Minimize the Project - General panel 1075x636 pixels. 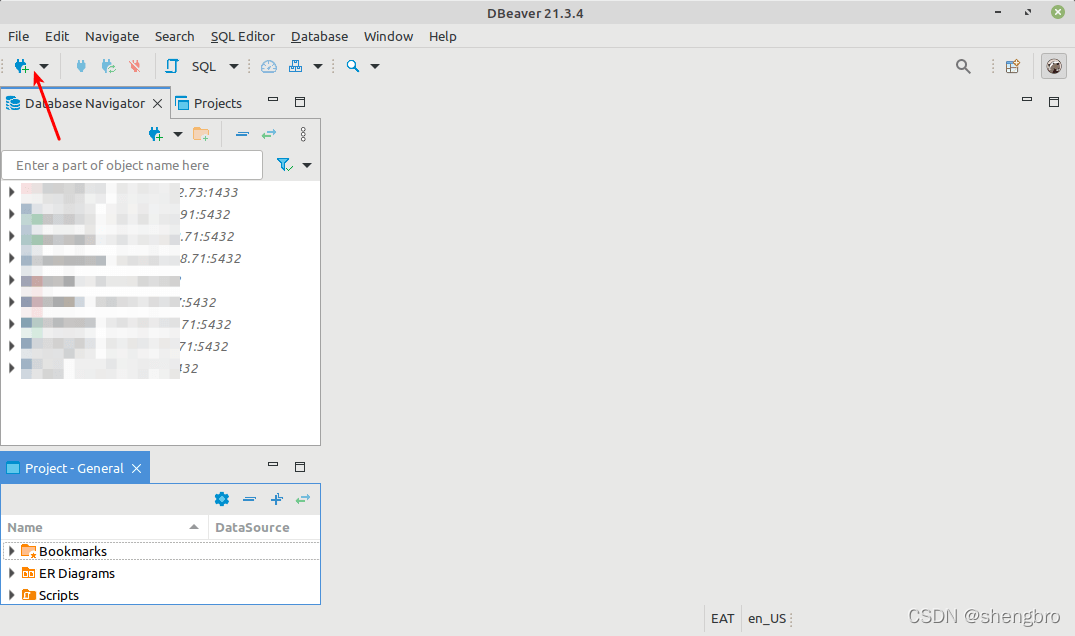pyautogui.click(x=273, y=465)
